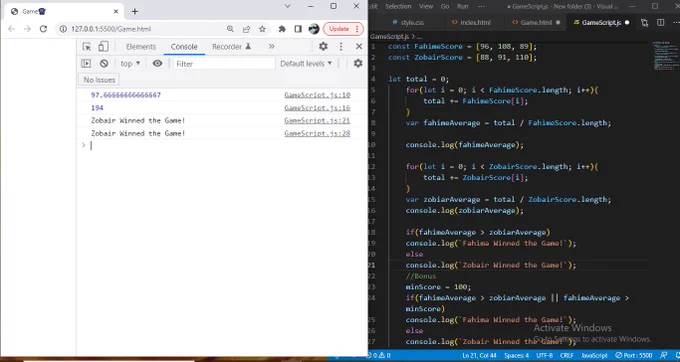Open the Chrome tab search chevron
The image size is (680, 362).
point(288,6)
